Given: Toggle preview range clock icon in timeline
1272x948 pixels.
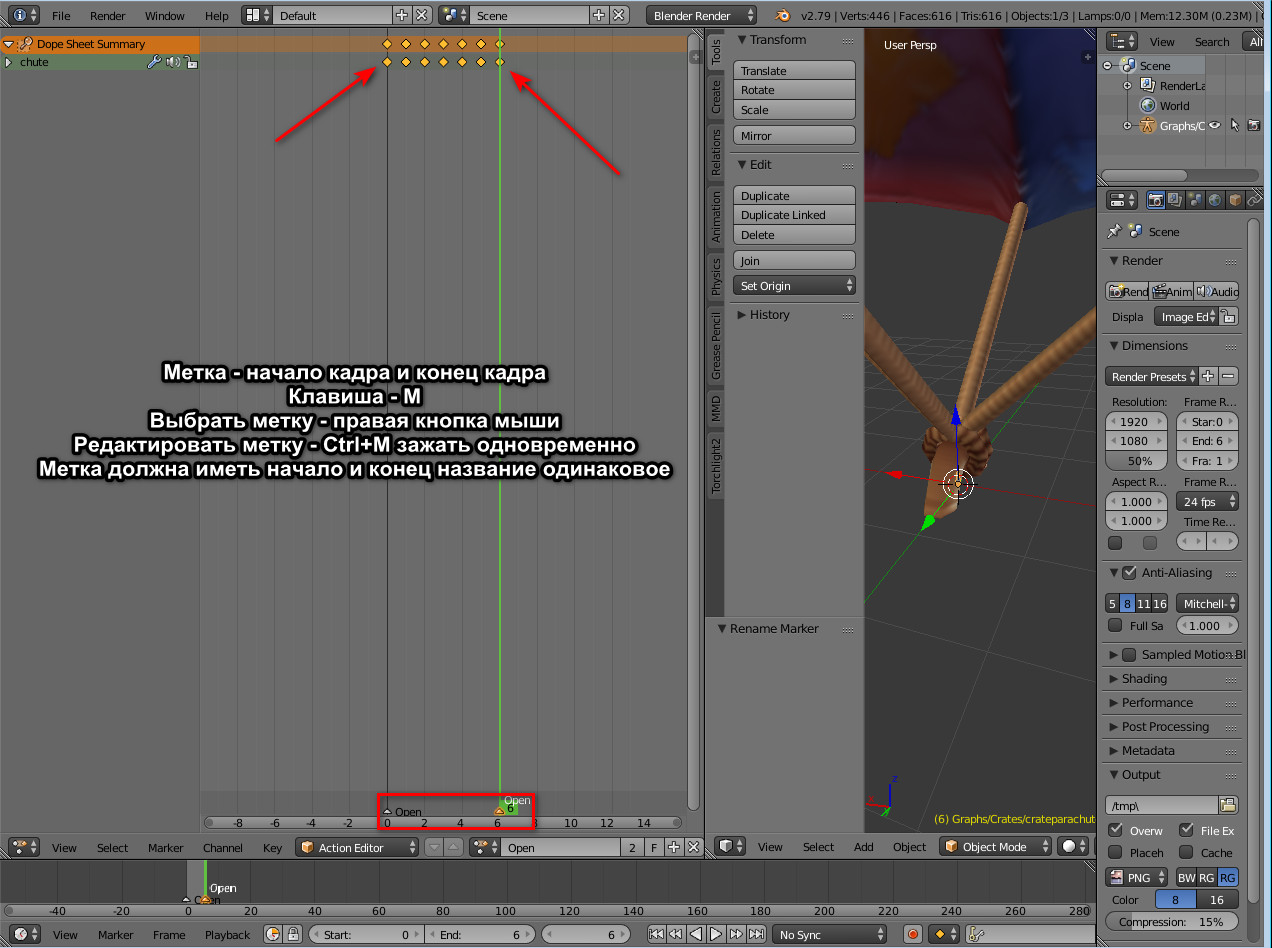Looking at the screenshot, I should click(274, 934).
